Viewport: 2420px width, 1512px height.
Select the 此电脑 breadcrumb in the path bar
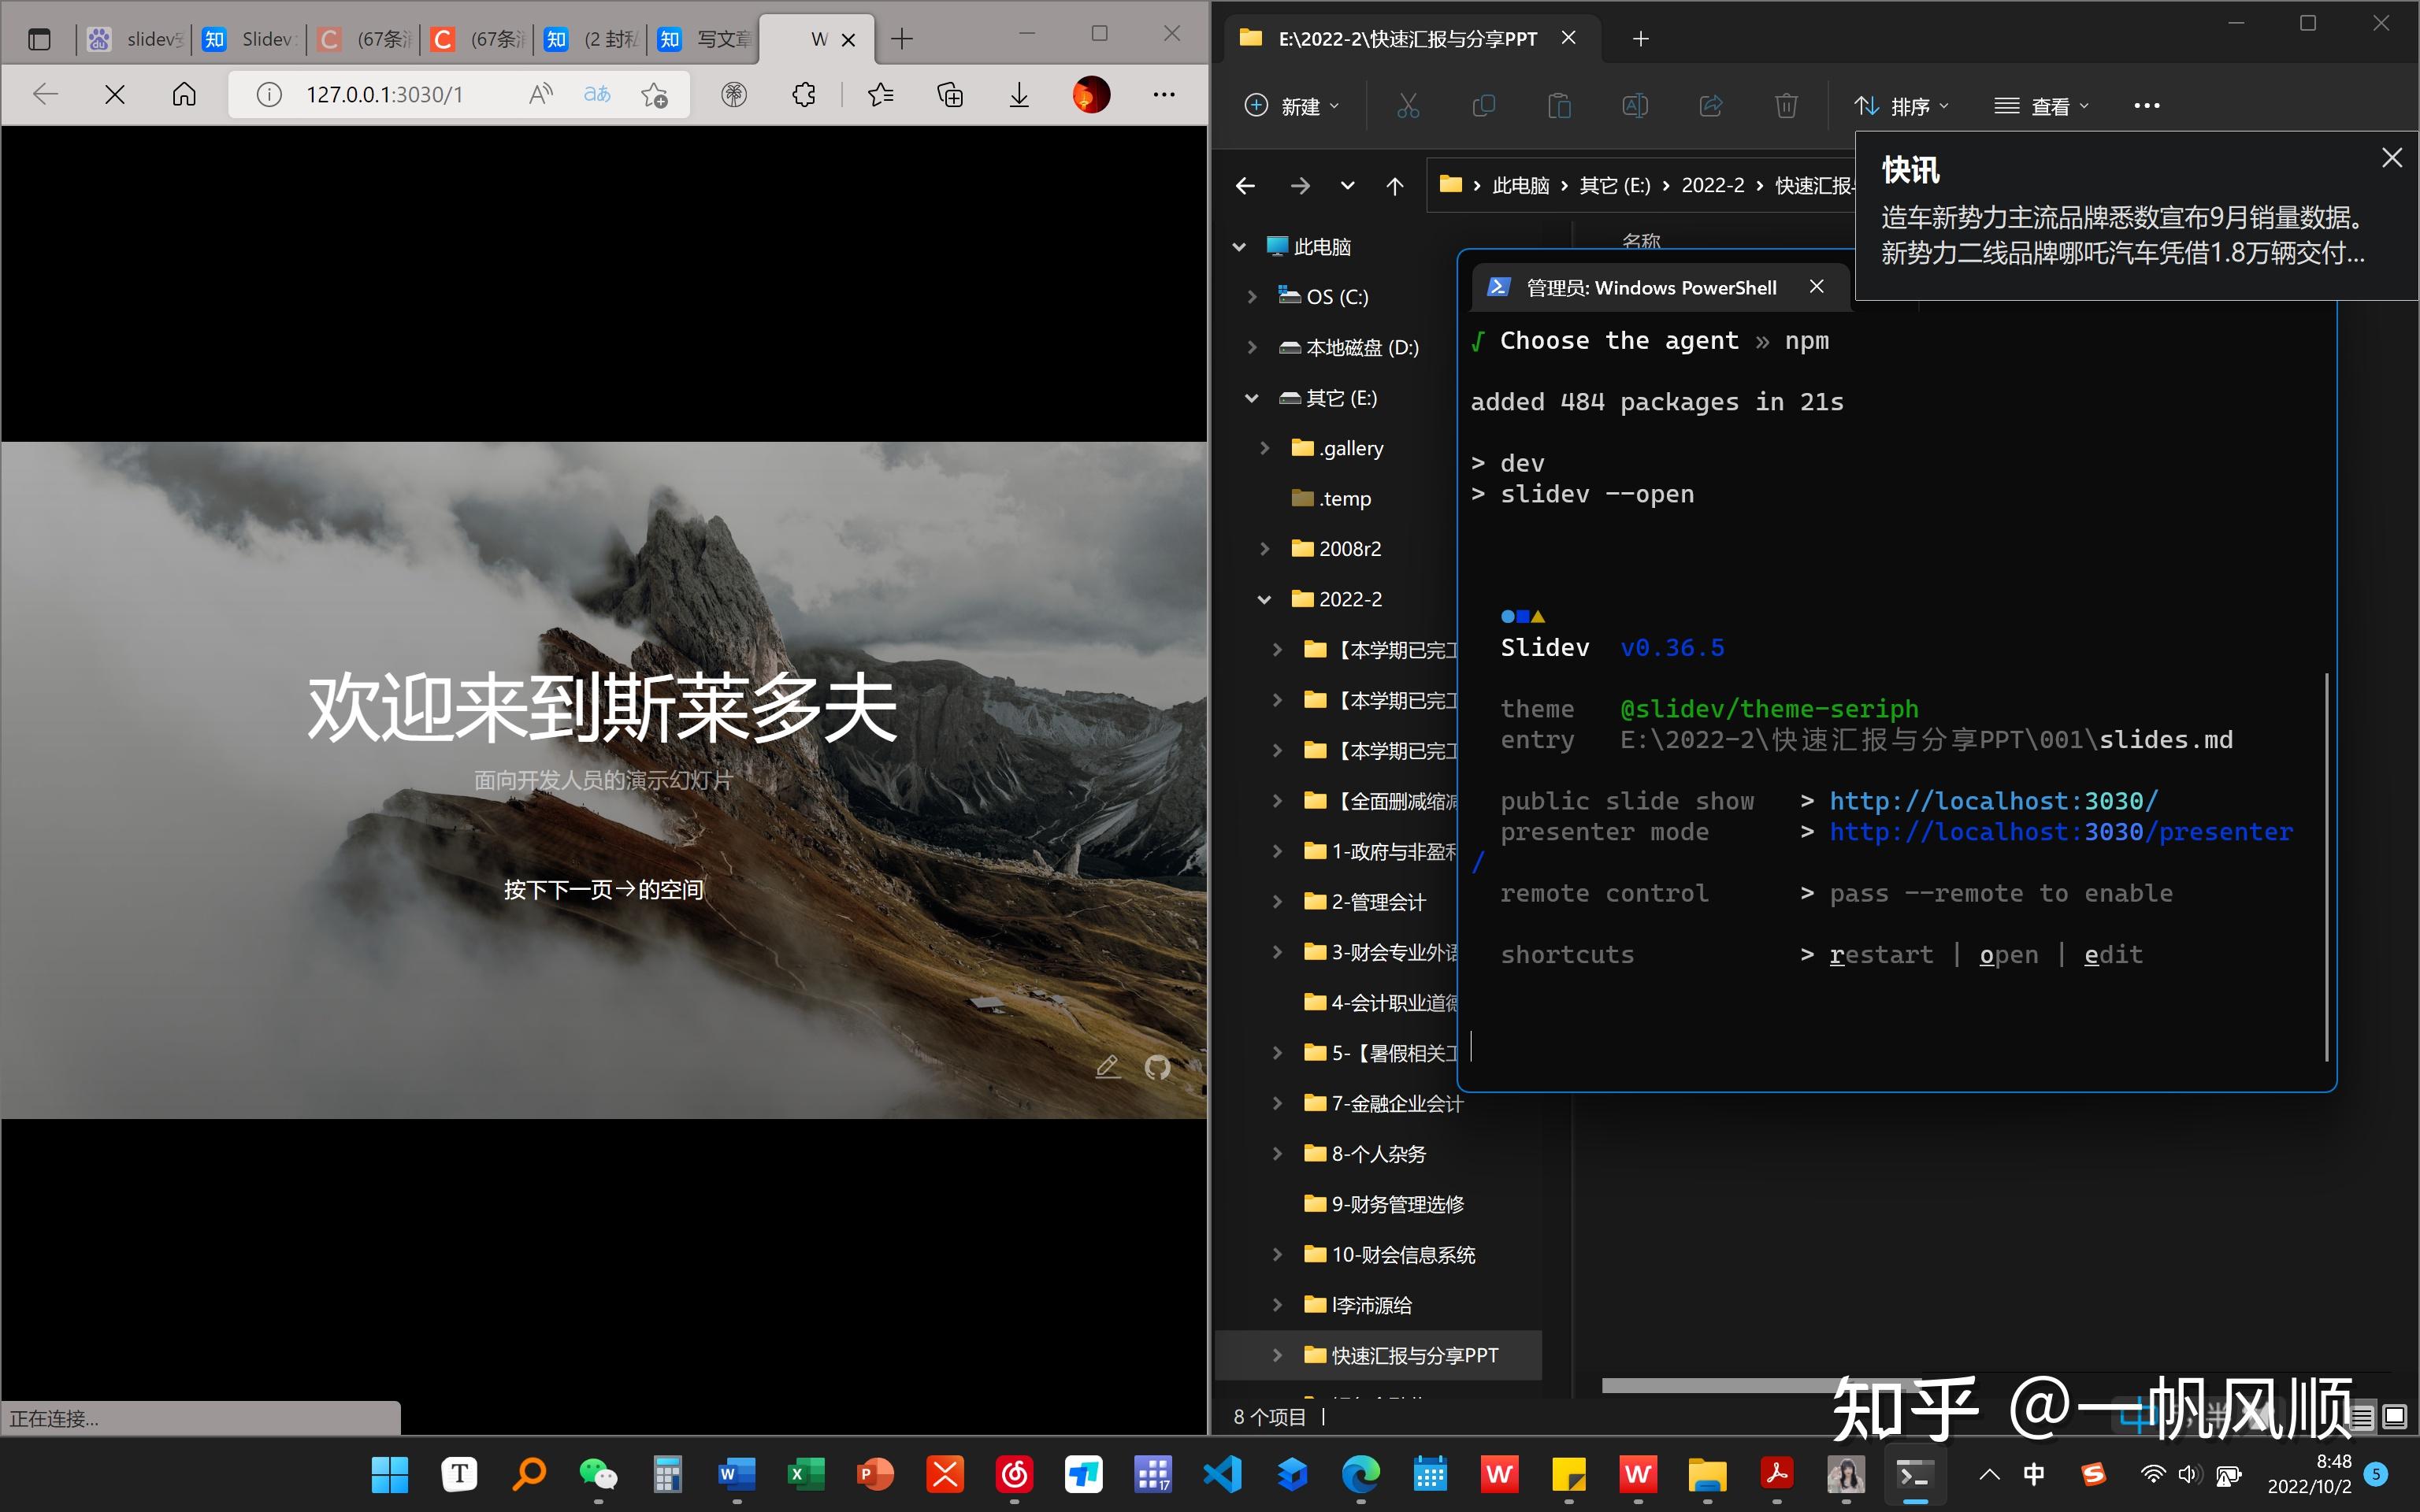(x=1522, y=185)
